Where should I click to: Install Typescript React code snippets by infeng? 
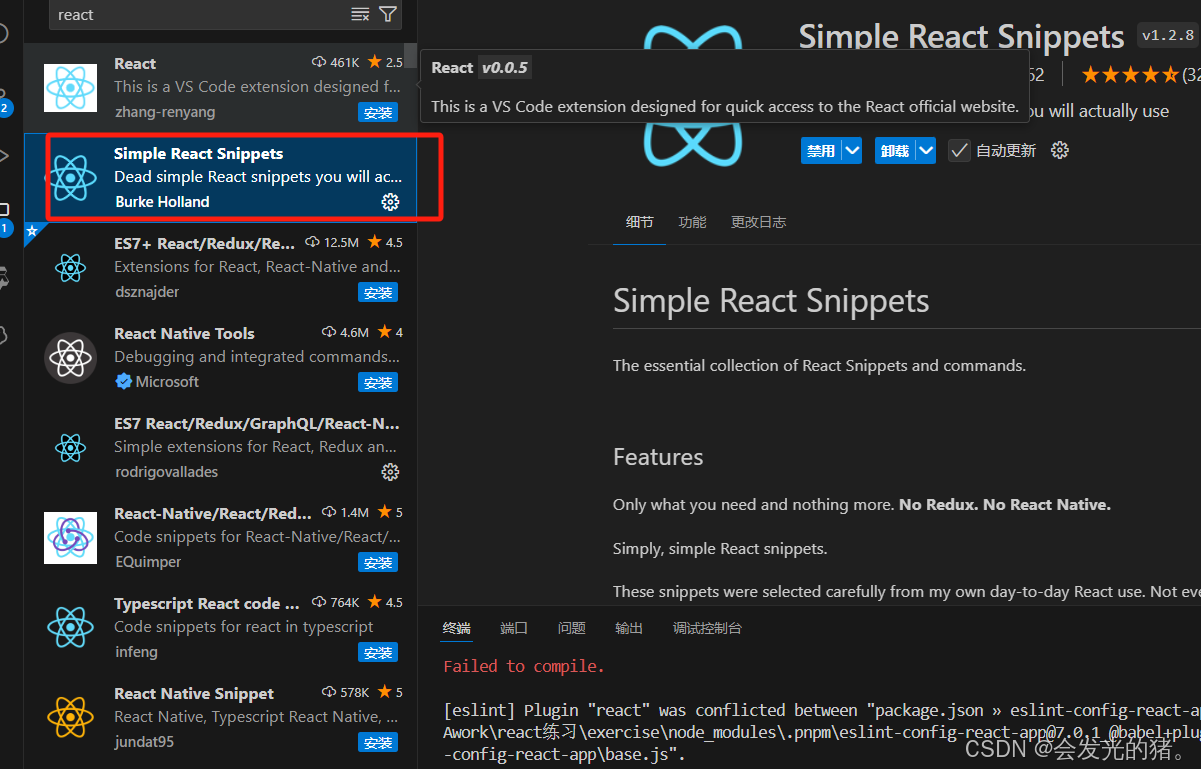click(378, 652)
